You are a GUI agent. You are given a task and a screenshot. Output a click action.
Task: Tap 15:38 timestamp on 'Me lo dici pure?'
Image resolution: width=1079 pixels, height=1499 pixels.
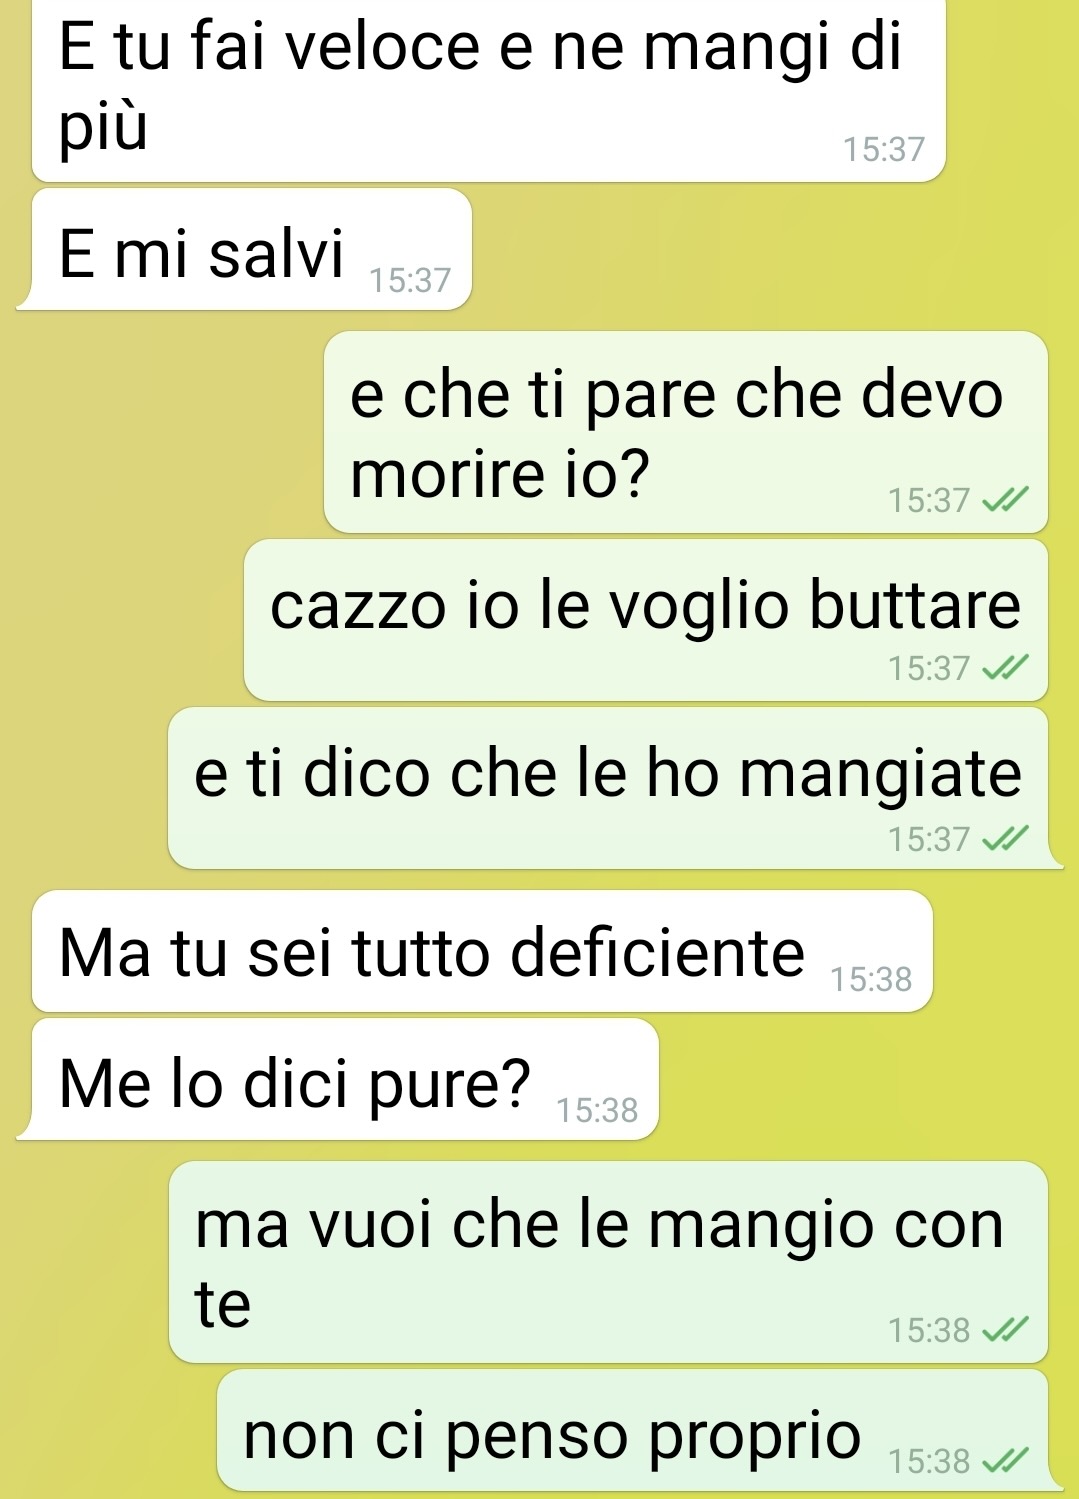point(597,1110)
